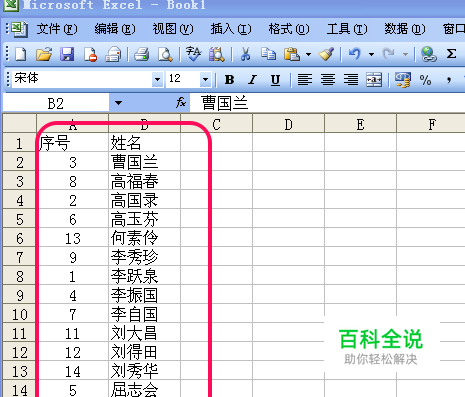The width and height of the screenshot is (465, 397).
Task: Click the Permission icon on the toolbar
Action: 90,54
